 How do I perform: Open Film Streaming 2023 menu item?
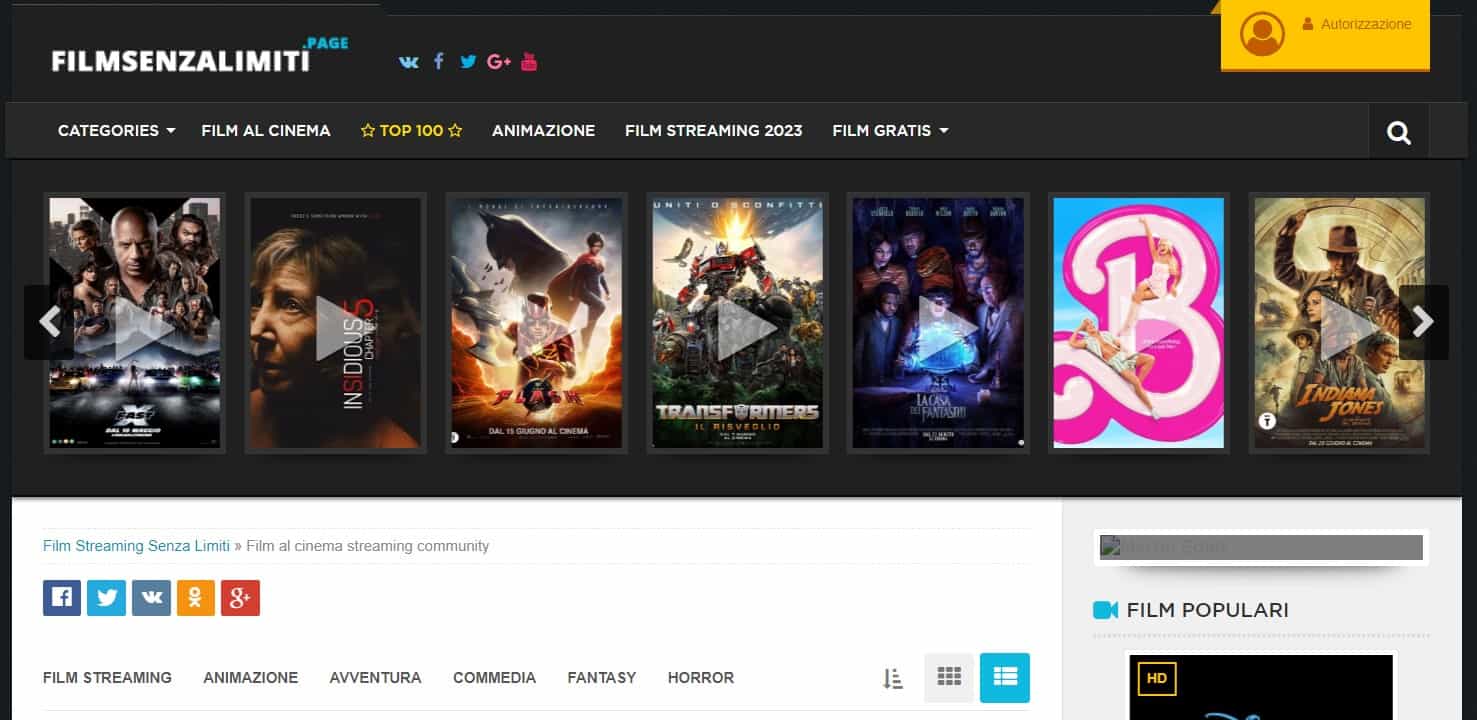(714, 130)
